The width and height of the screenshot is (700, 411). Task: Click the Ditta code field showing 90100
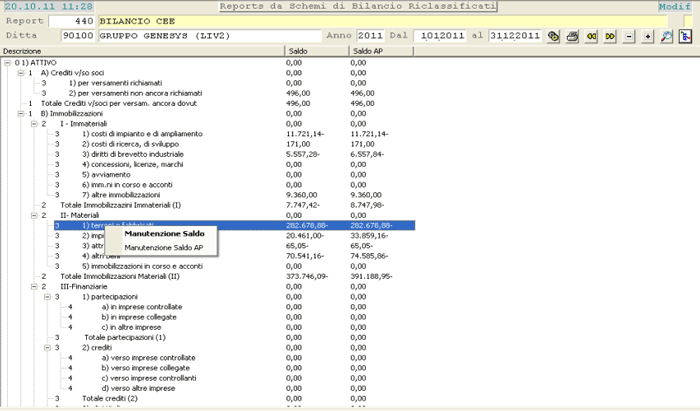pos(78,35)
